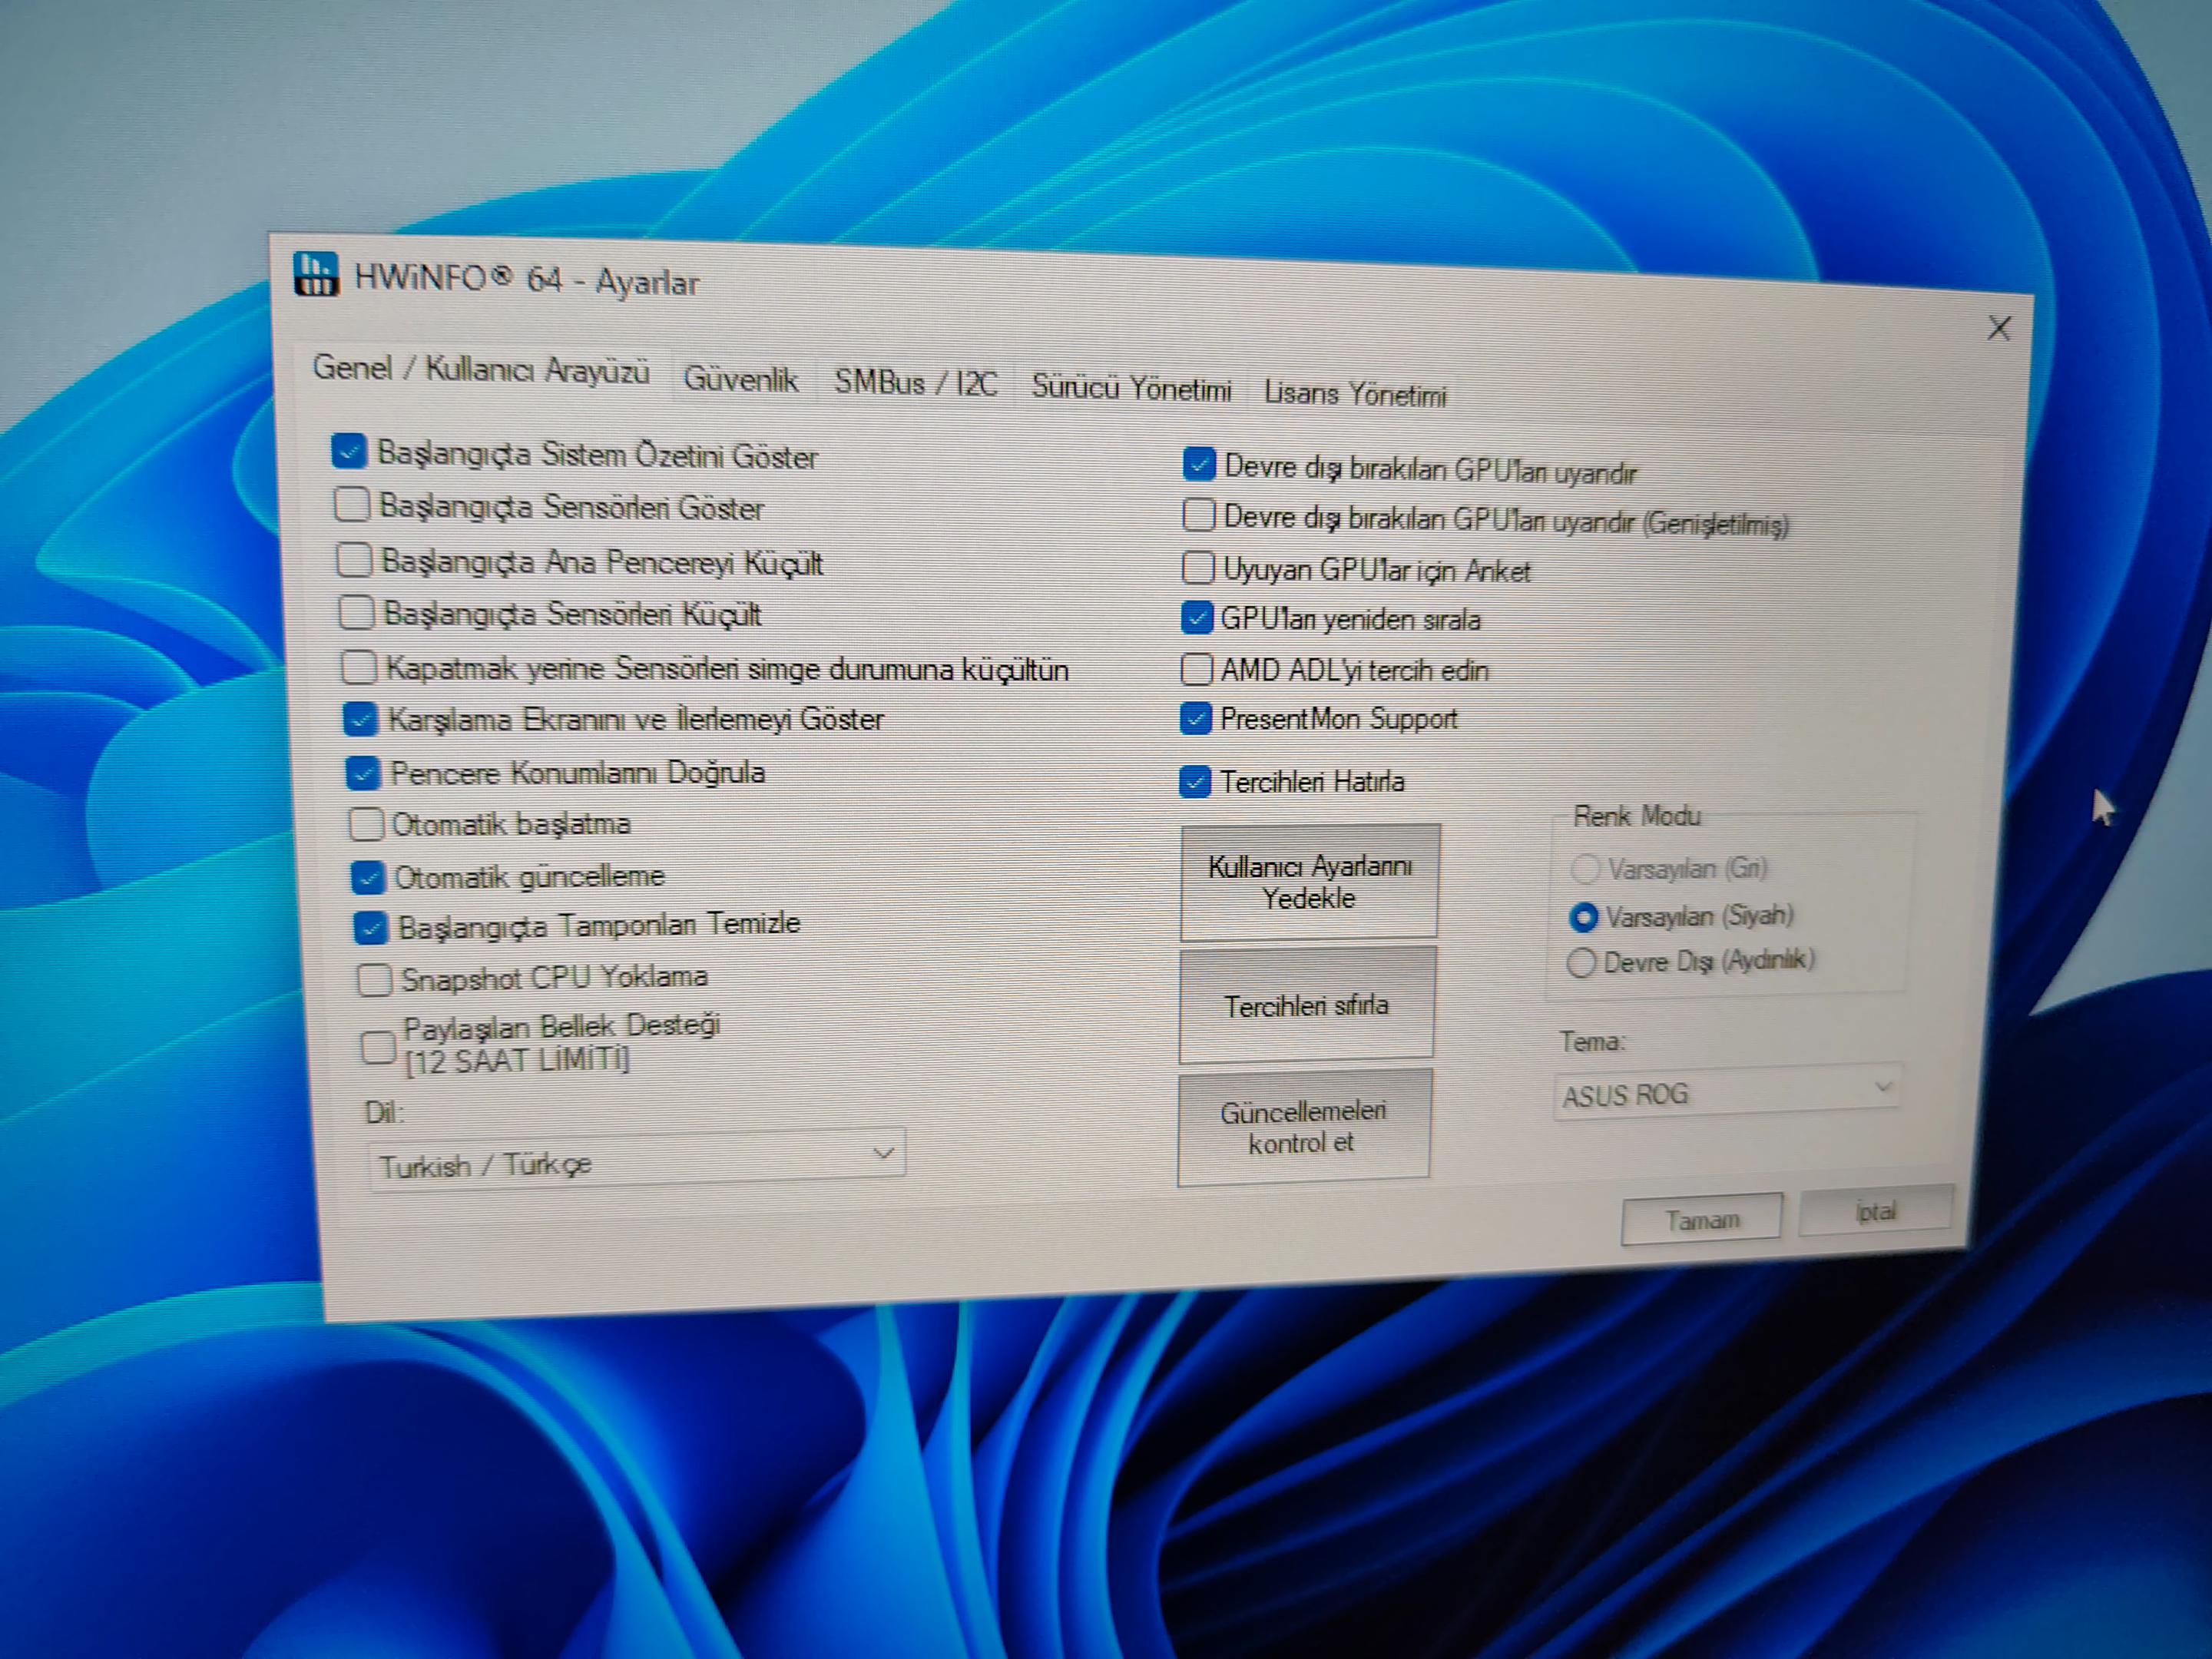The image size is (2212, 1659).
Task: Open the Lisans Yönetimi tab
Action: point(1355,394)
